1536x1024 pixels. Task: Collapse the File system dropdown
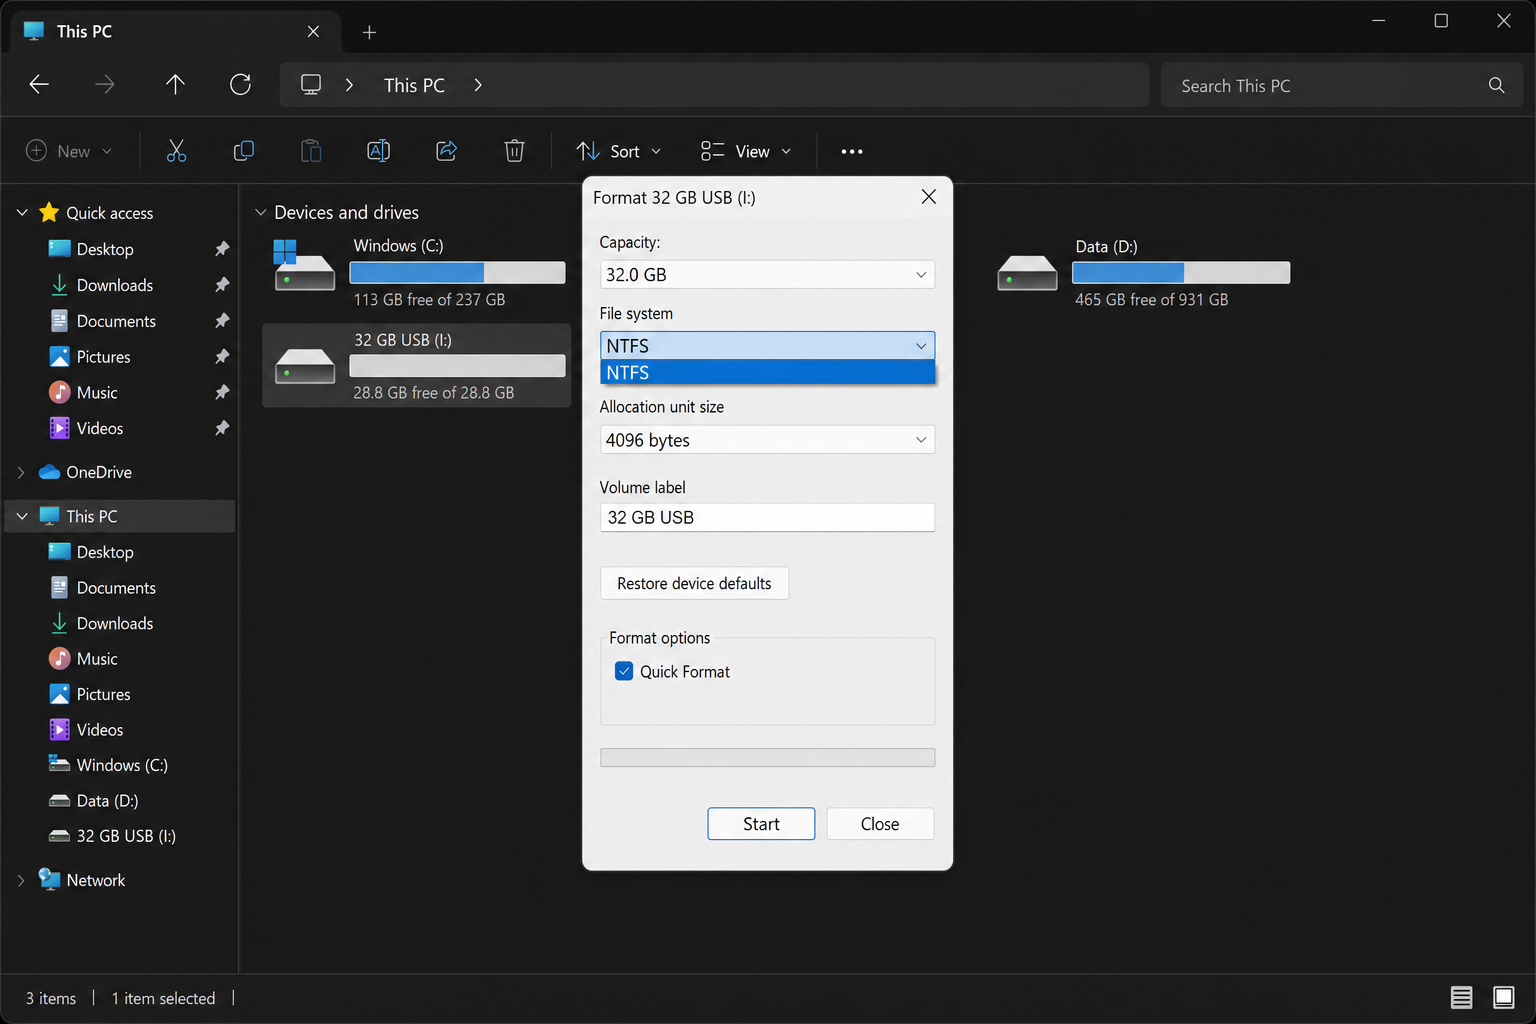point(767,345)
